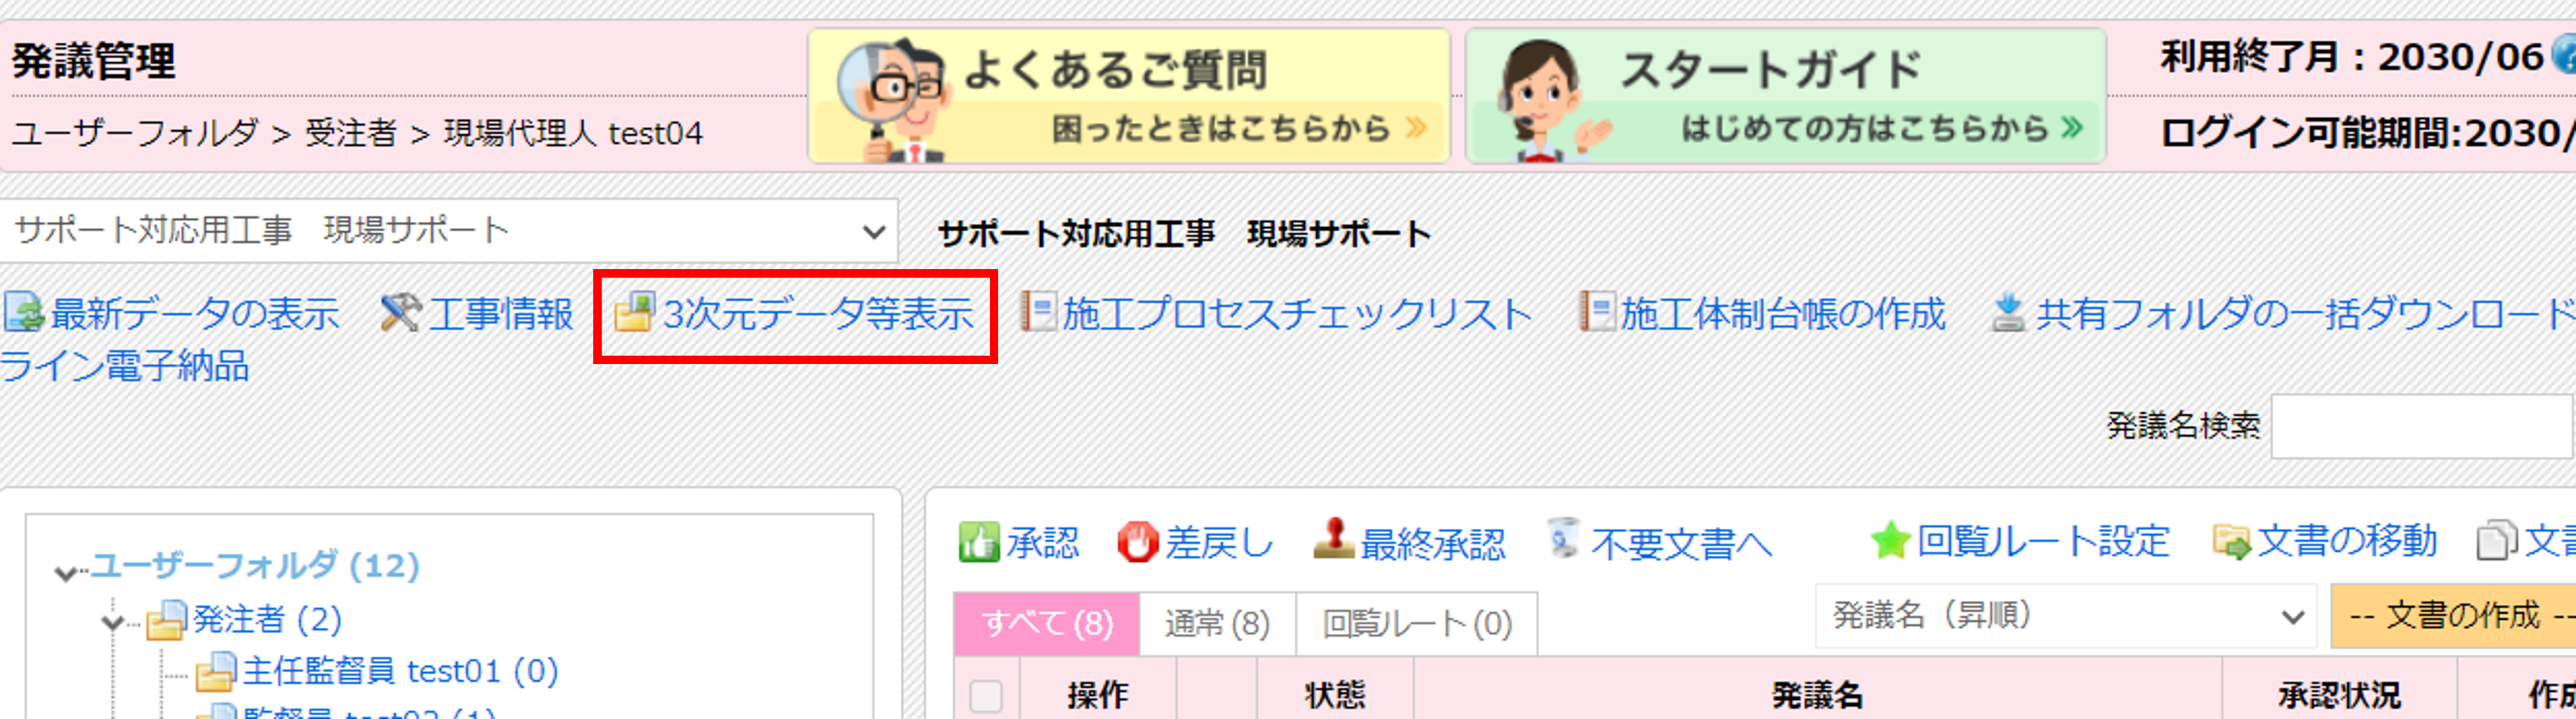
Task: Tick the select-all checkbox in table header
Action: click(x=986, y=696)
